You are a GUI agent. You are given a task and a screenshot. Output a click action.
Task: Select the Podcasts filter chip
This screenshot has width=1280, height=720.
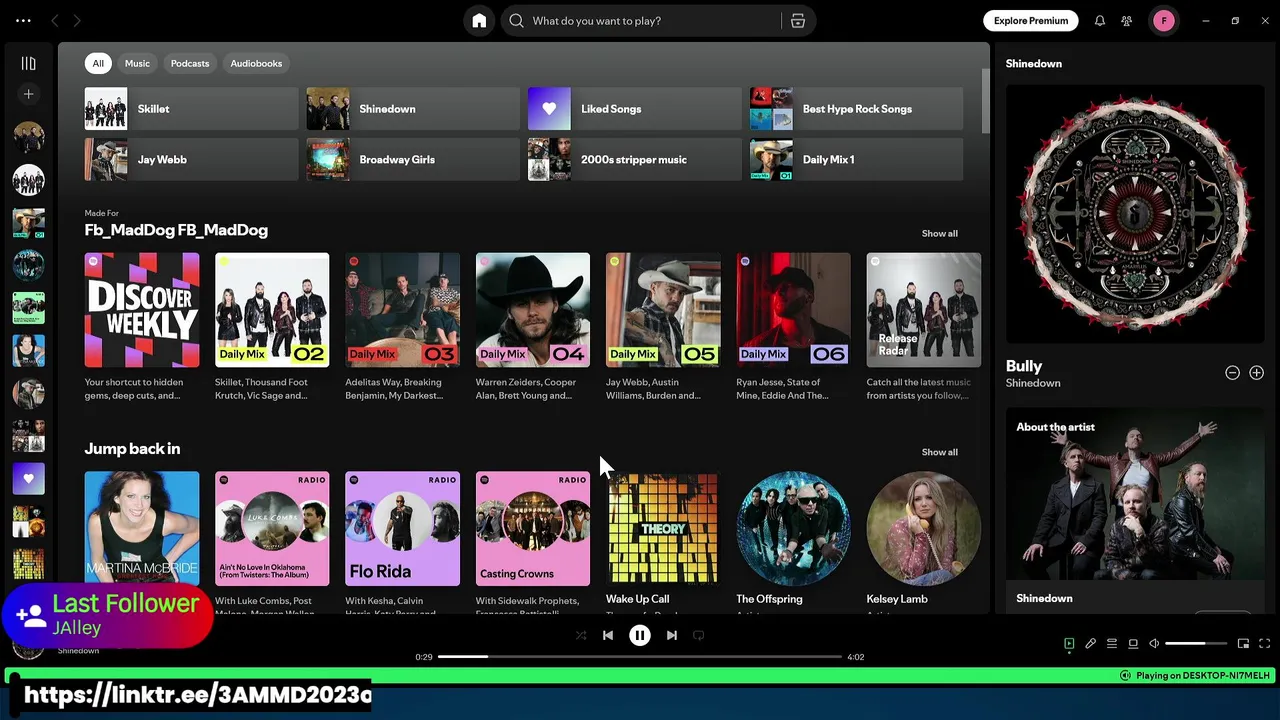point(190,63)
